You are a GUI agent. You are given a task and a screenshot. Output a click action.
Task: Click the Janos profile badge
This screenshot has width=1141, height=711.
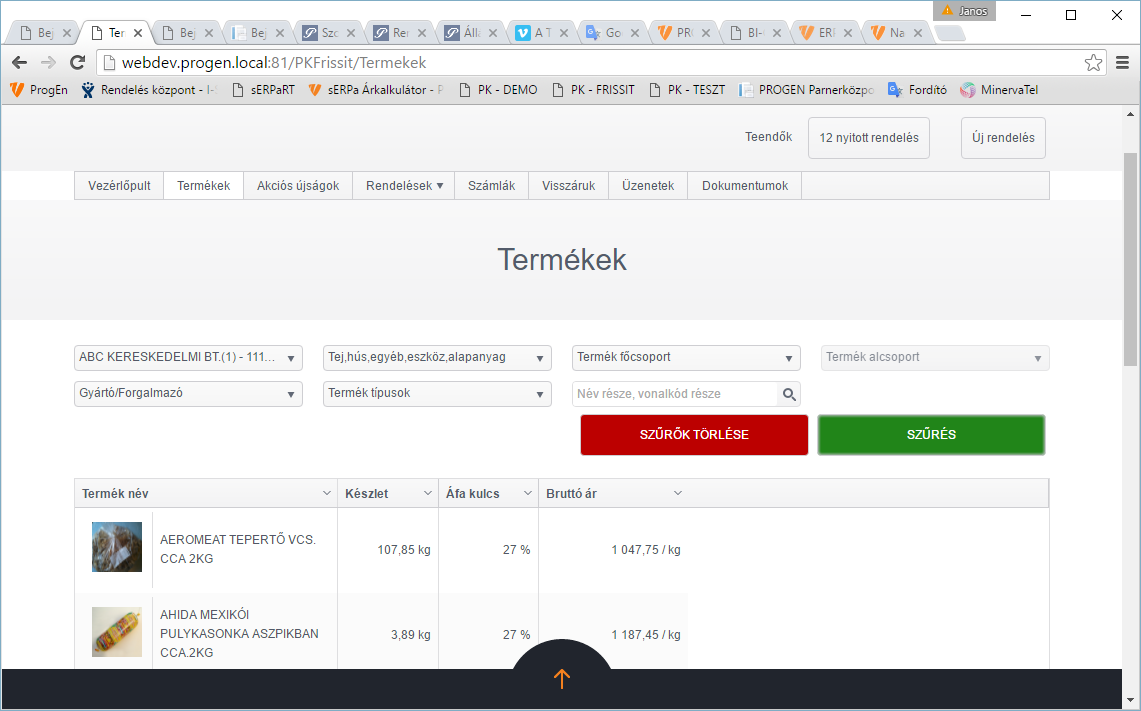pos(964,10)
